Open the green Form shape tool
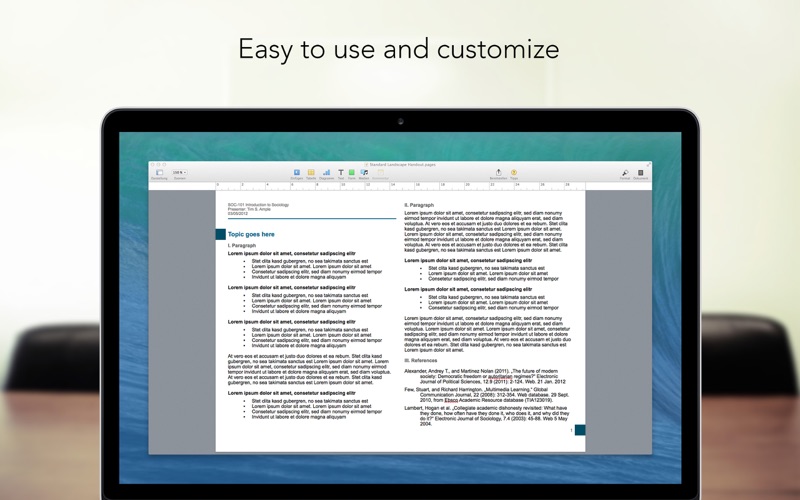Screen dimensions: 800x500 point(352,172)
